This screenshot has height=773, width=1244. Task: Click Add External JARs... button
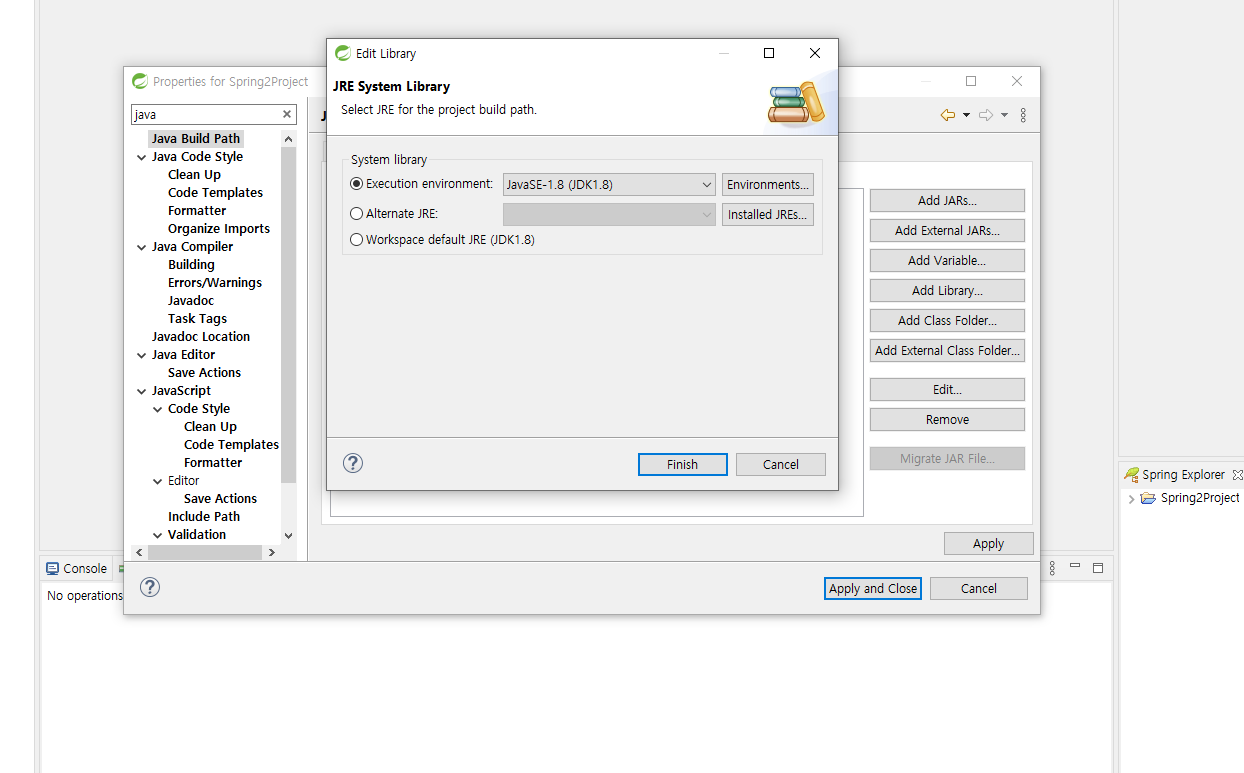click(947, 231)
